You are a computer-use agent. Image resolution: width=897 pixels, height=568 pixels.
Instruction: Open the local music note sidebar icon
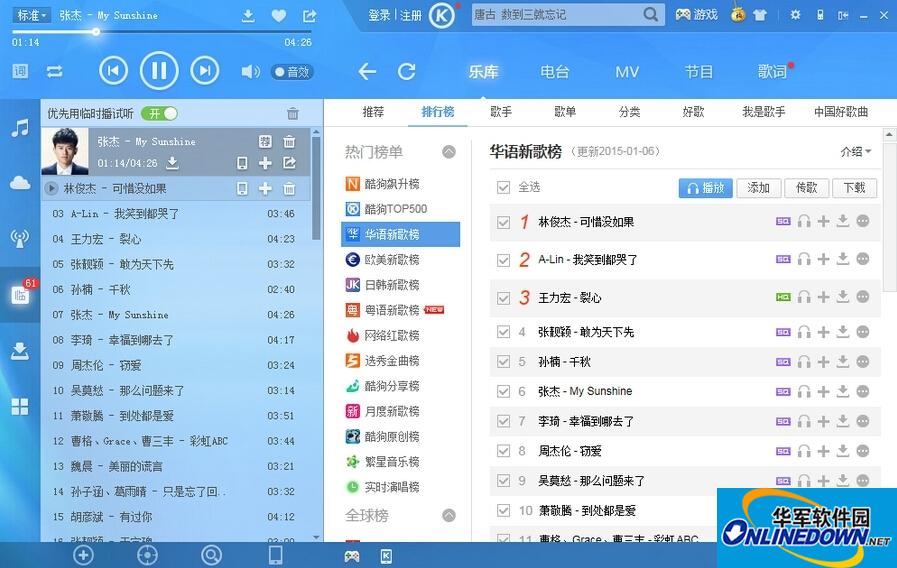point(20,128)
